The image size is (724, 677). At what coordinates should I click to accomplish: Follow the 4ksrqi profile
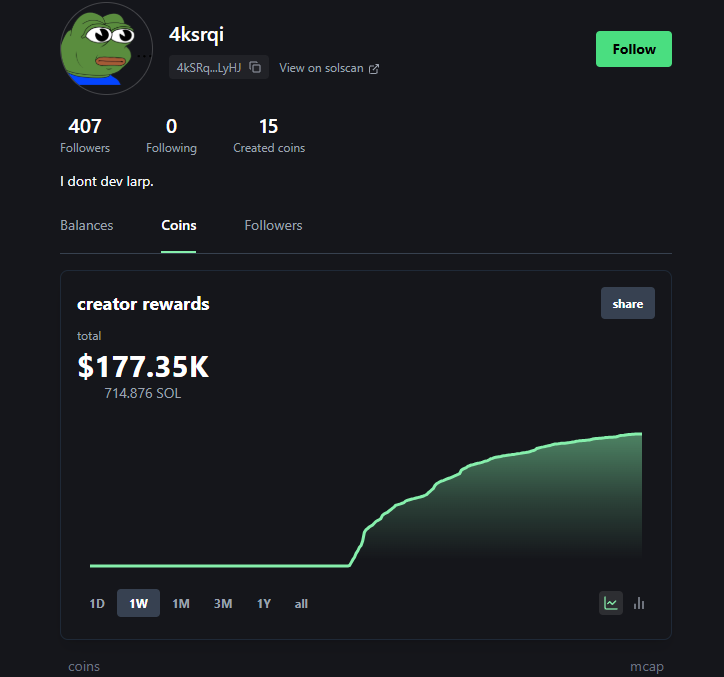633,49
